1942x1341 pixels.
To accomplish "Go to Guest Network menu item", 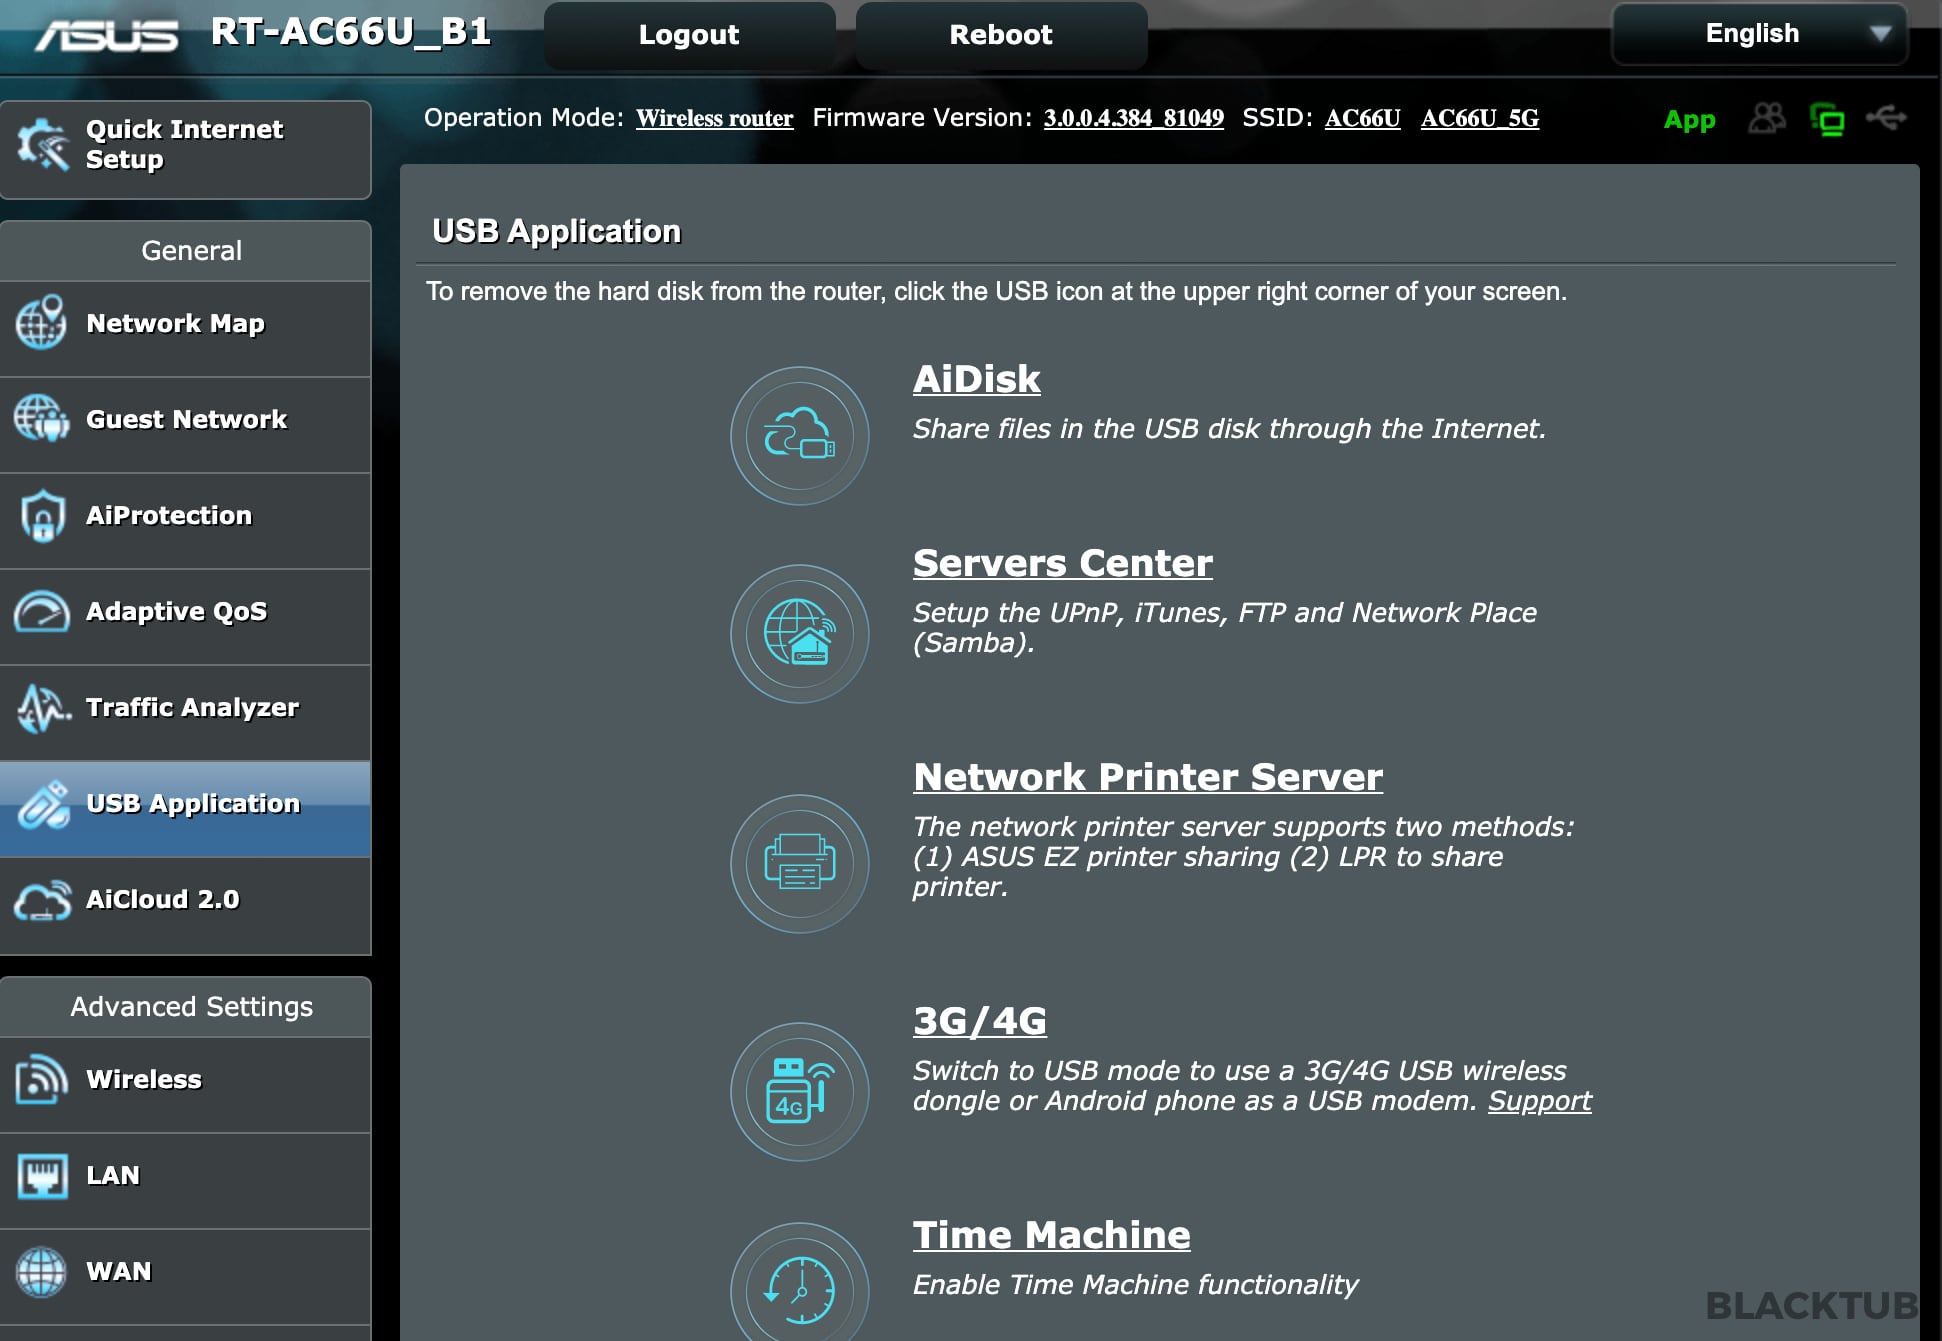I will [x=186, y=420].
